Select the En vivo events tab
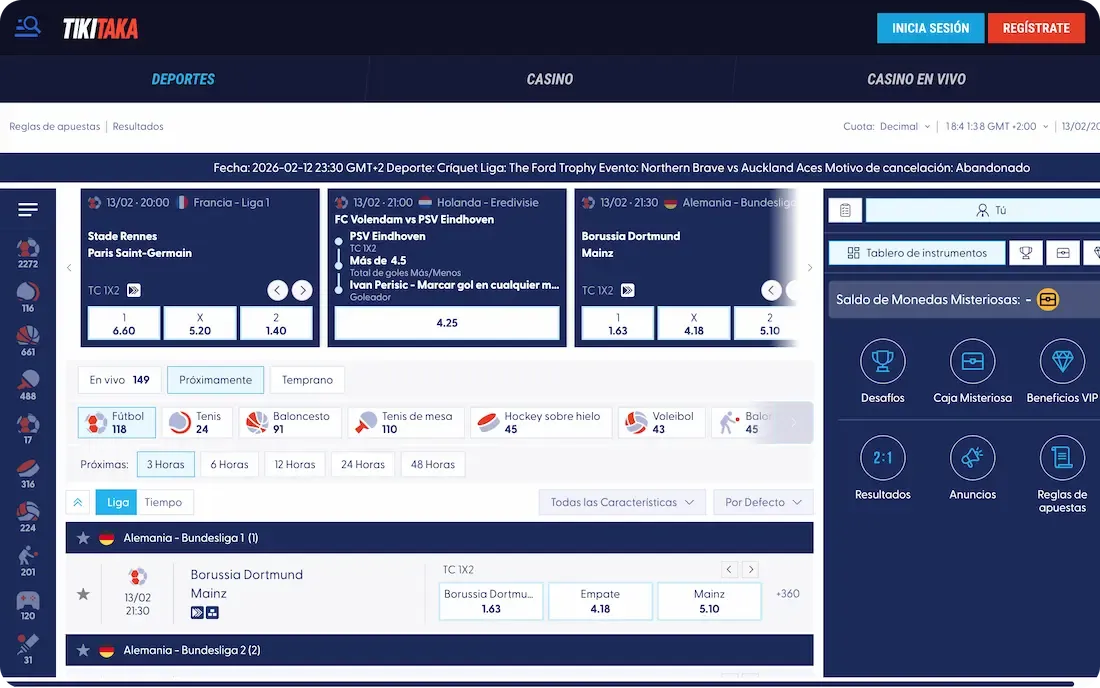 (119, 380)
